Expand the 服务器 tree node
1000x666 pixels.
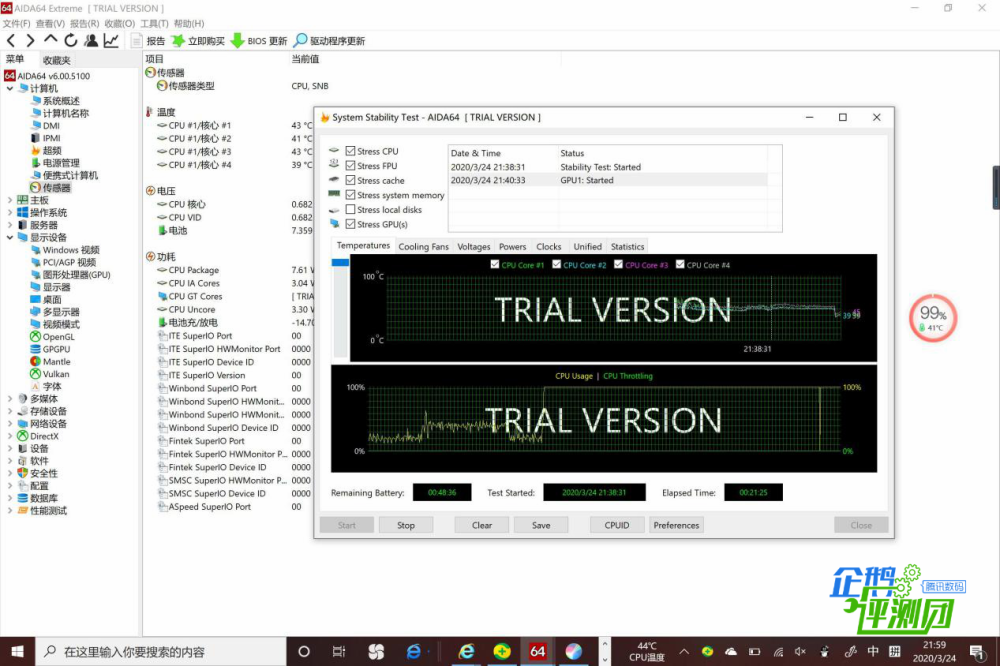point(10,225)
